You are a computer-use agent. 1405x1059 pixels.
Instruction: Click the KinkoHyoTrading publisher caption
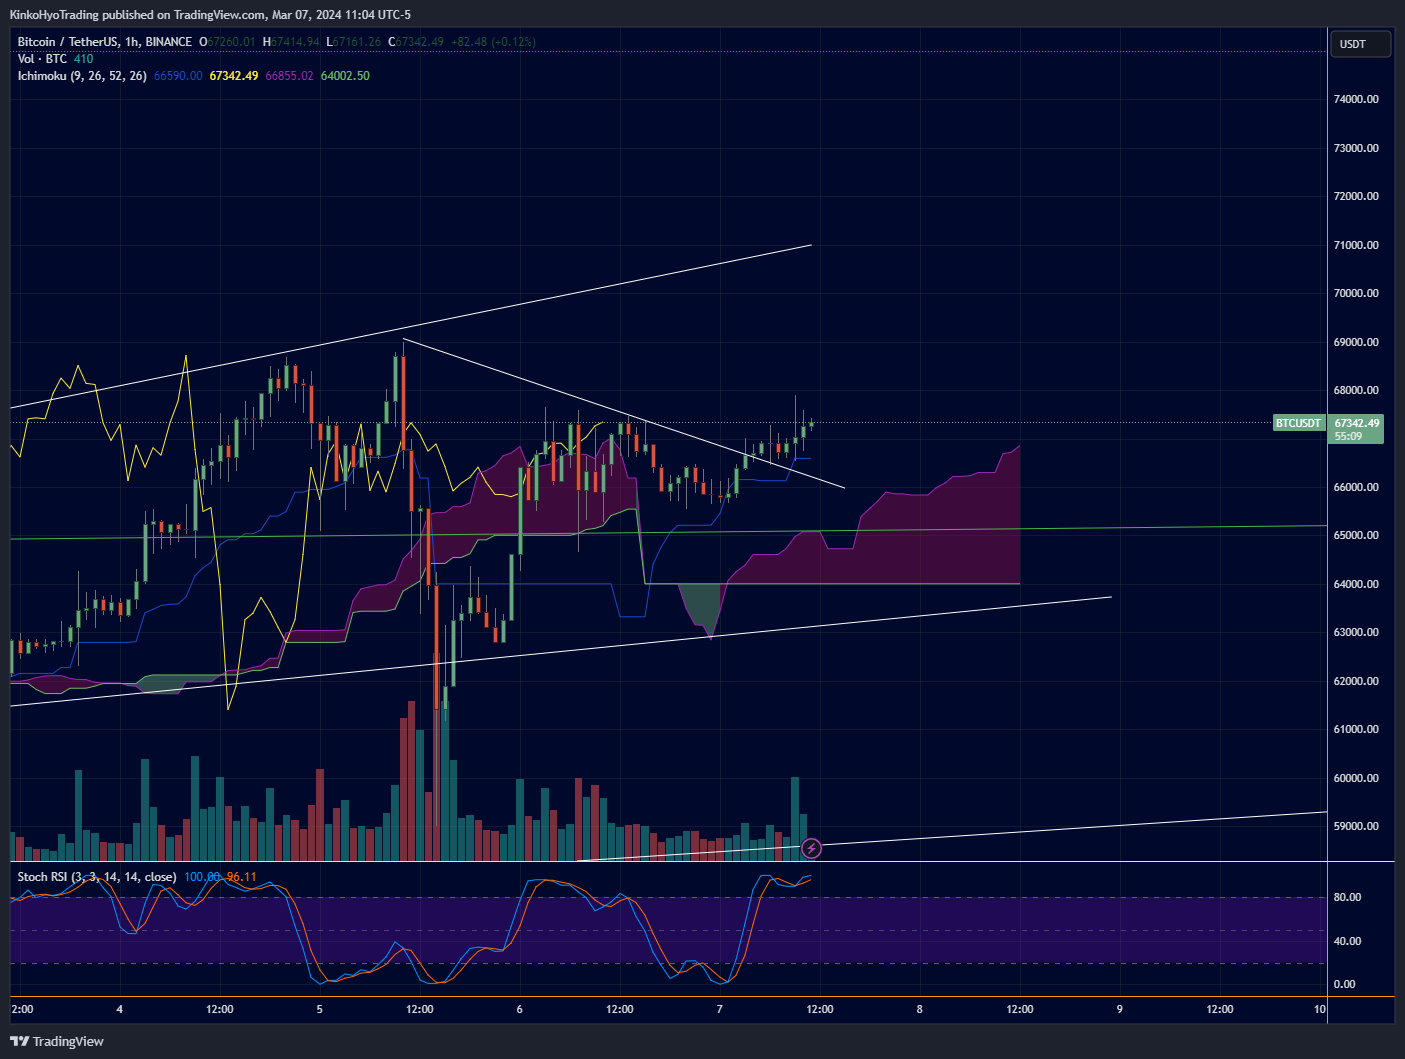210,15
